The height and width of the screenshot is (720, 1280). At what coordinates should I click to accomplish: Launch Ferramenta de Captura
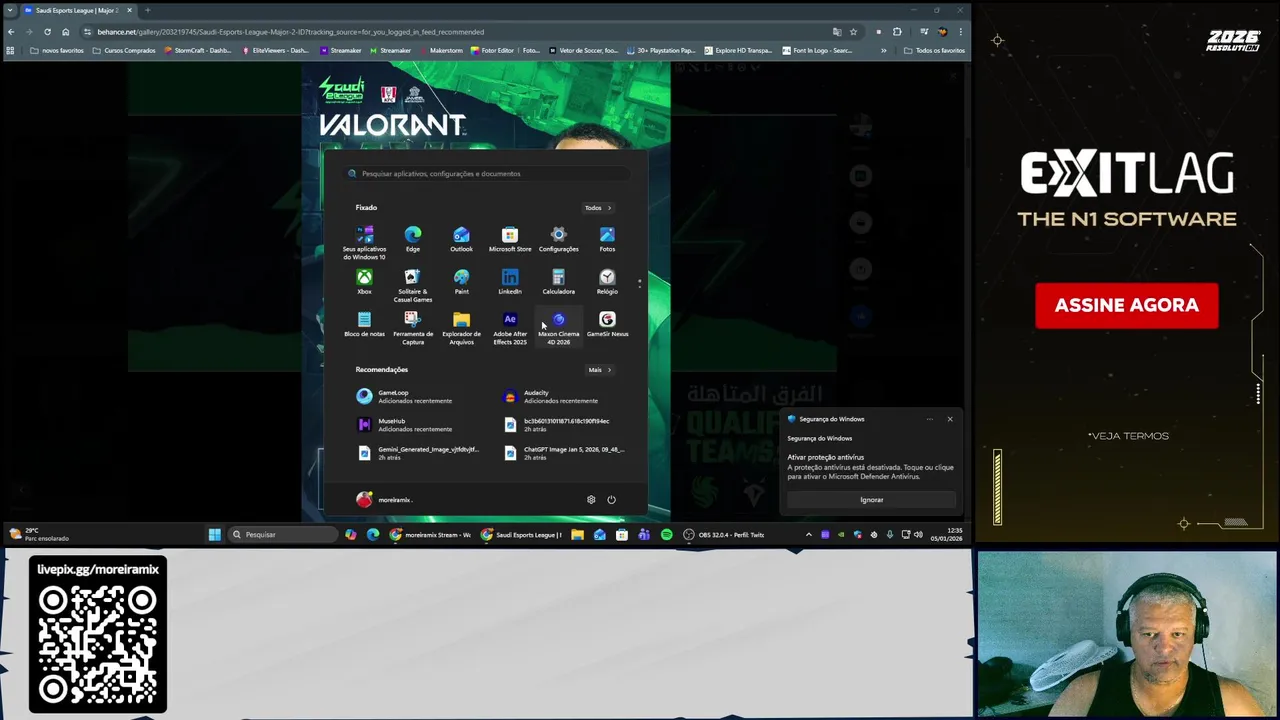(413, 328)
